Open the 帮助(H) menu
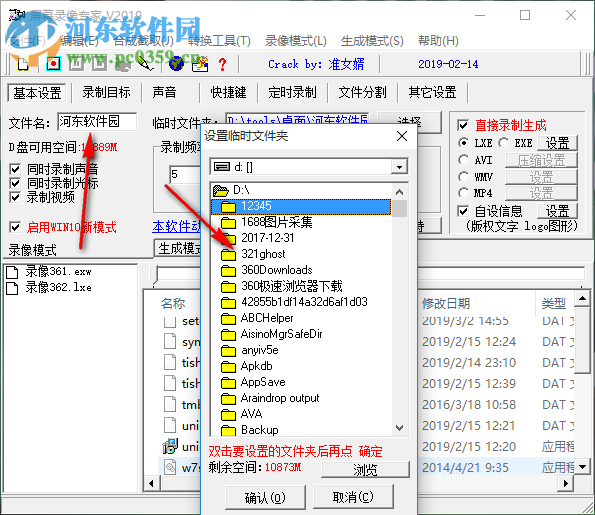This screenshot has height=515, width=595. (438, 41)
